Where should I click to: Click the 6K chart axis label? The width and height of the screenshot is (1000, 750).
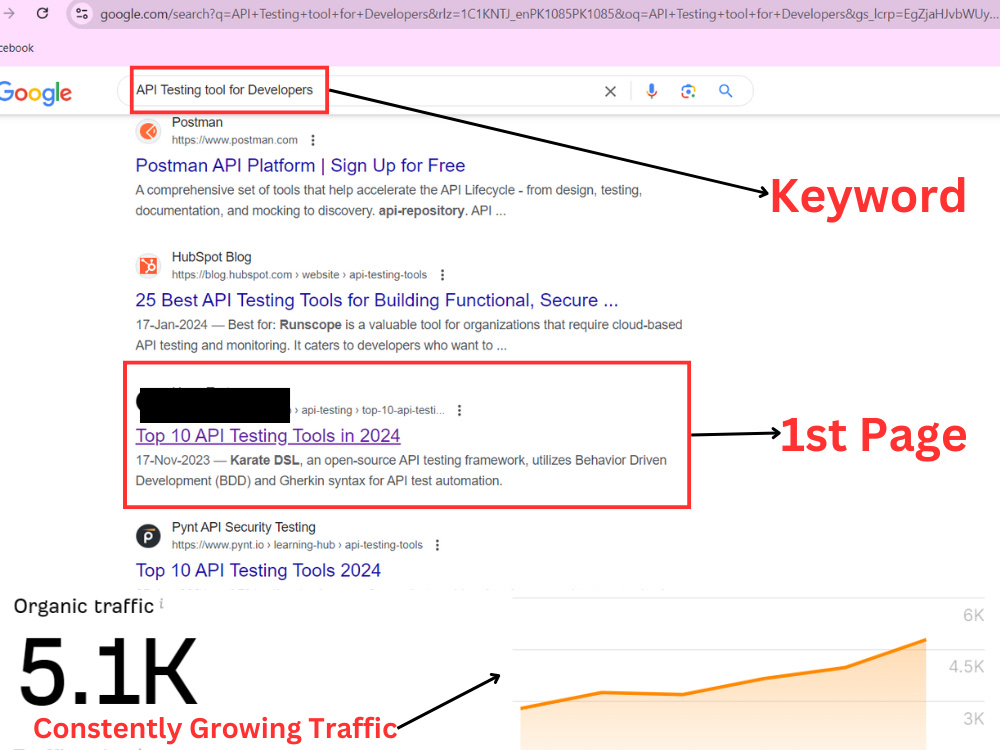coord(973,615)
